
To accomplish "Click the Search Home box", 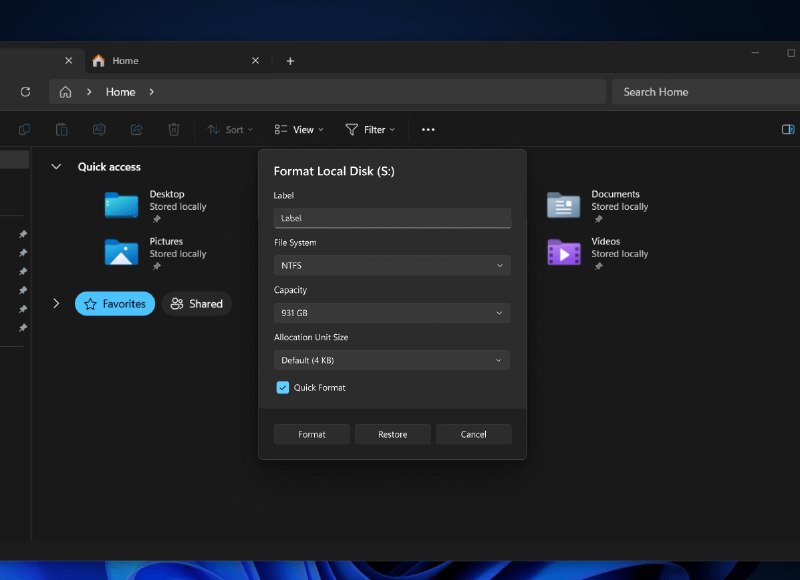I will point(706,92).
